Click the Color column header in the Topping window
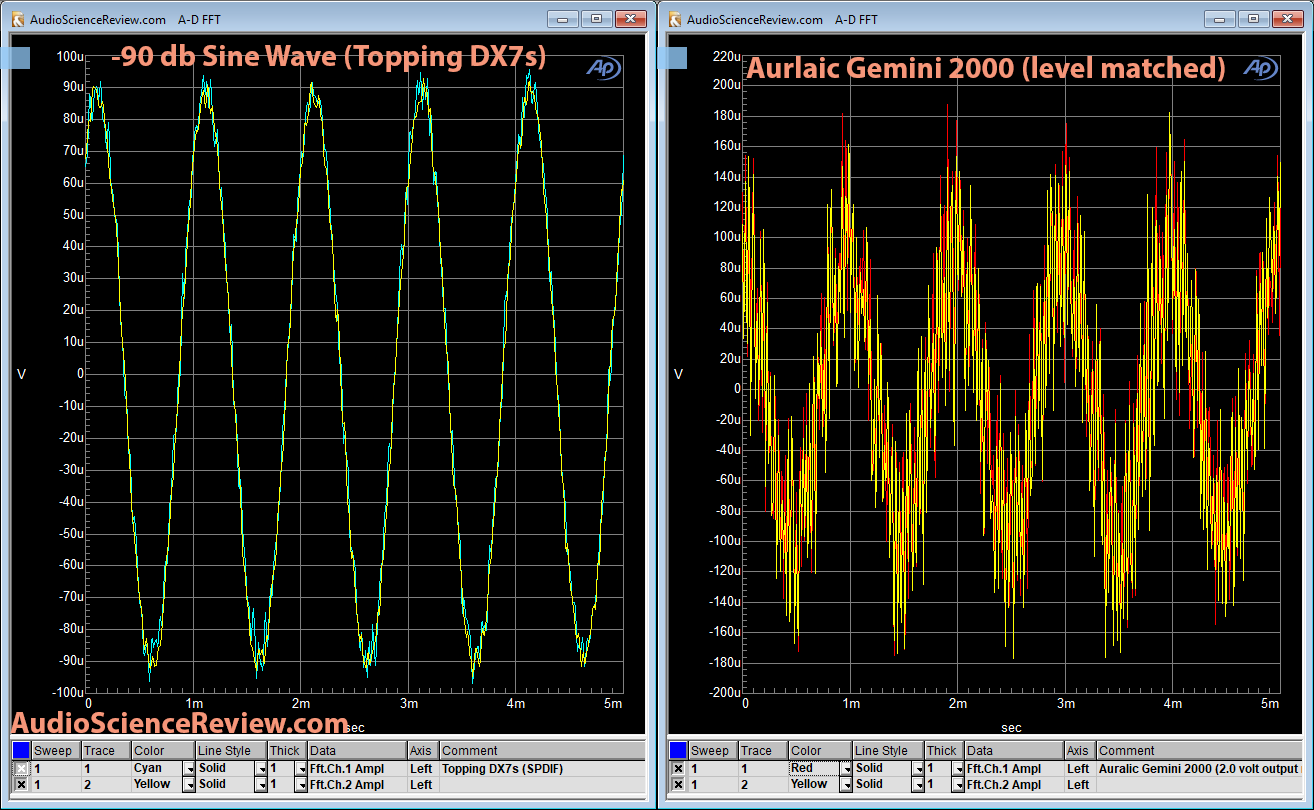 [163, 750]
